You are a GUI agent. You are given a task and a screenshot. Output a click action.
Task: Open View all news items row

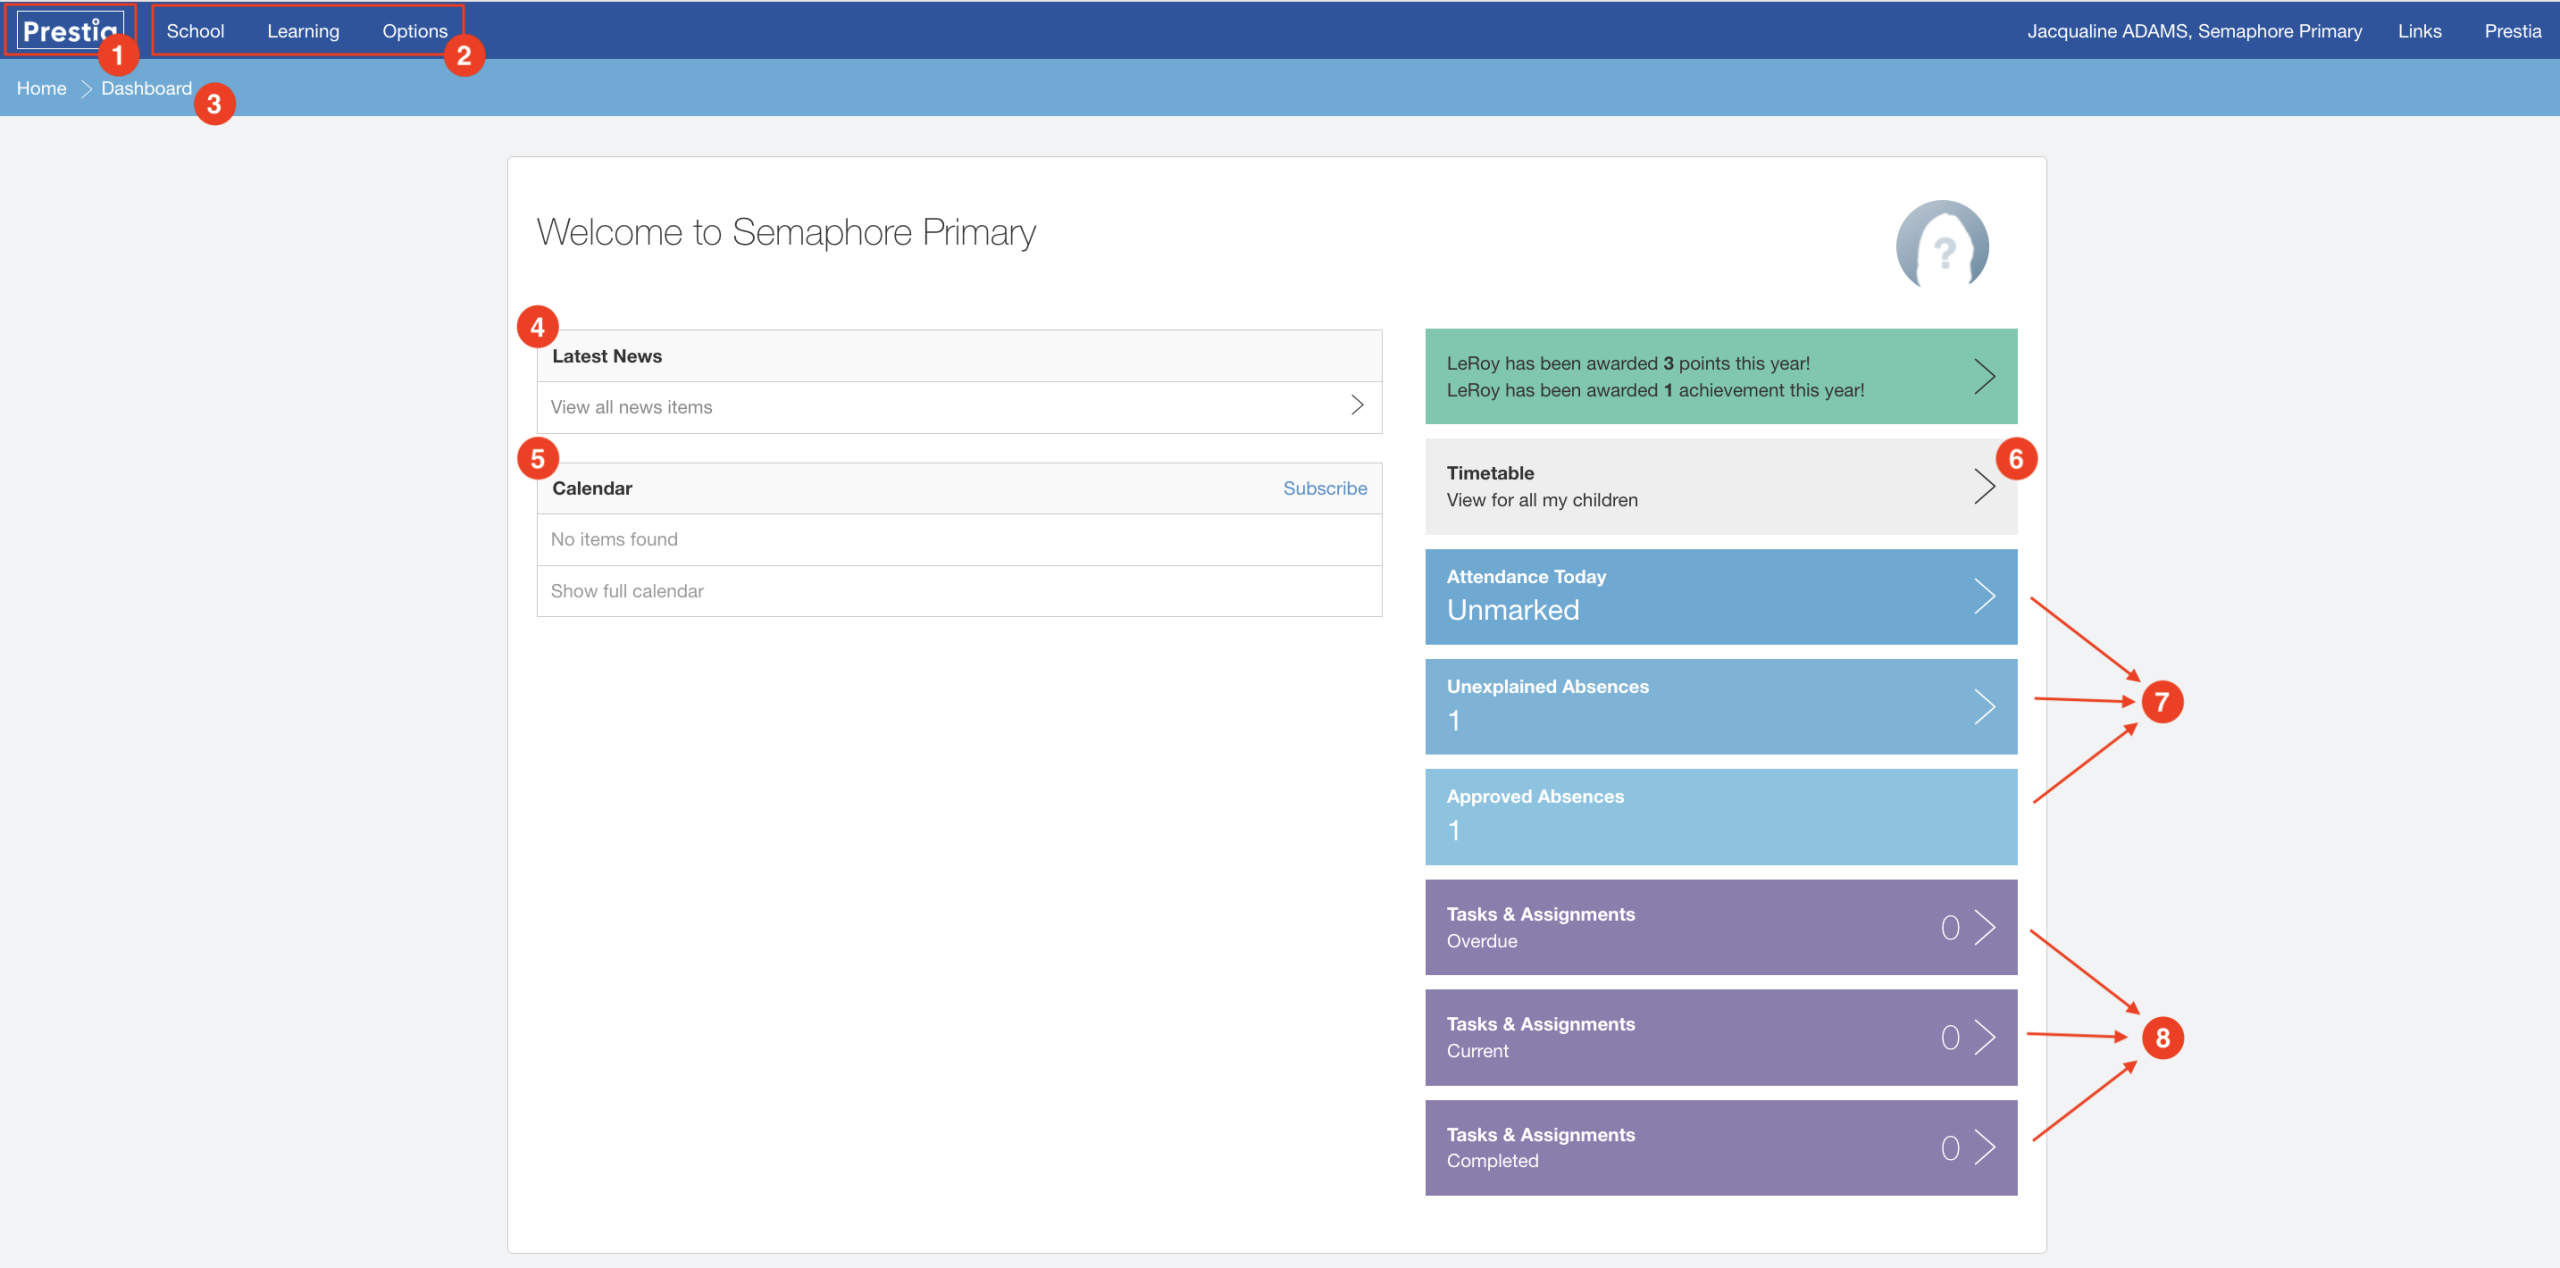(x=959, y=407)
